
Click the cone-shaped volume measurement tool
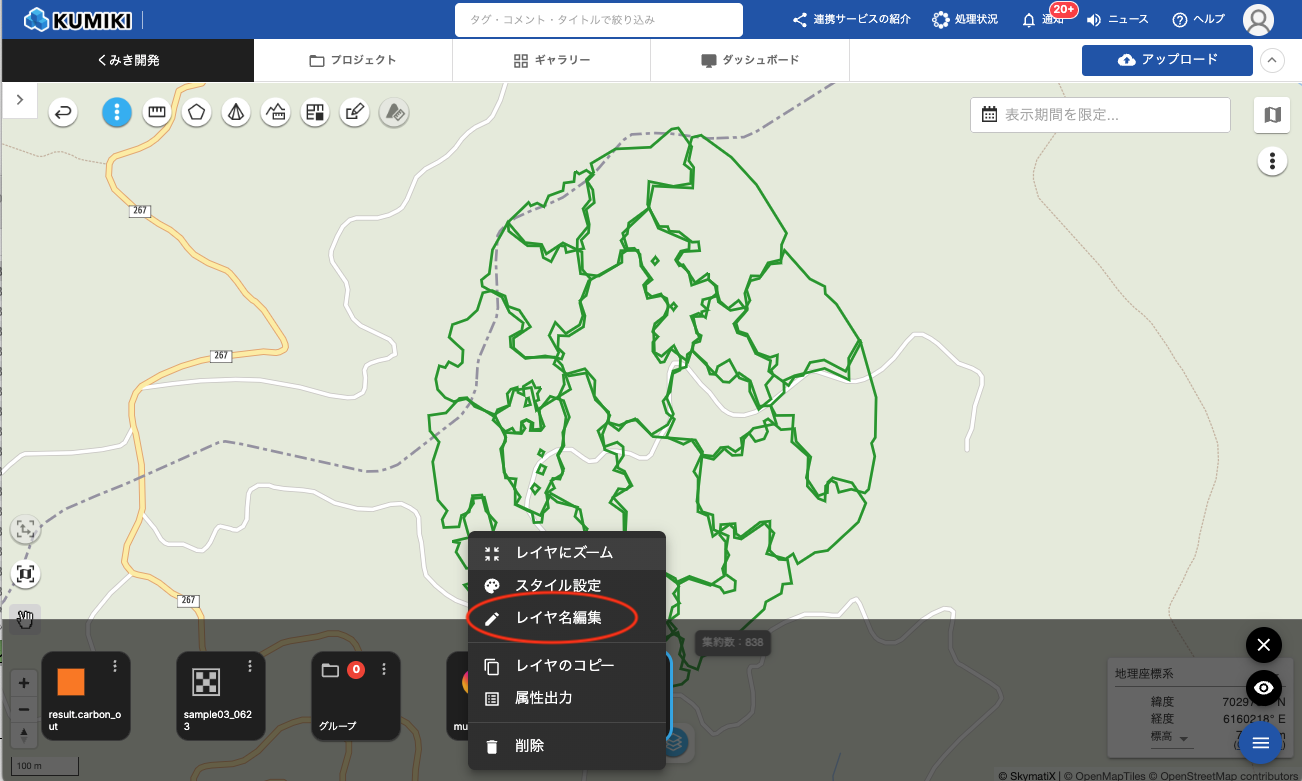(x=235, y=113)
